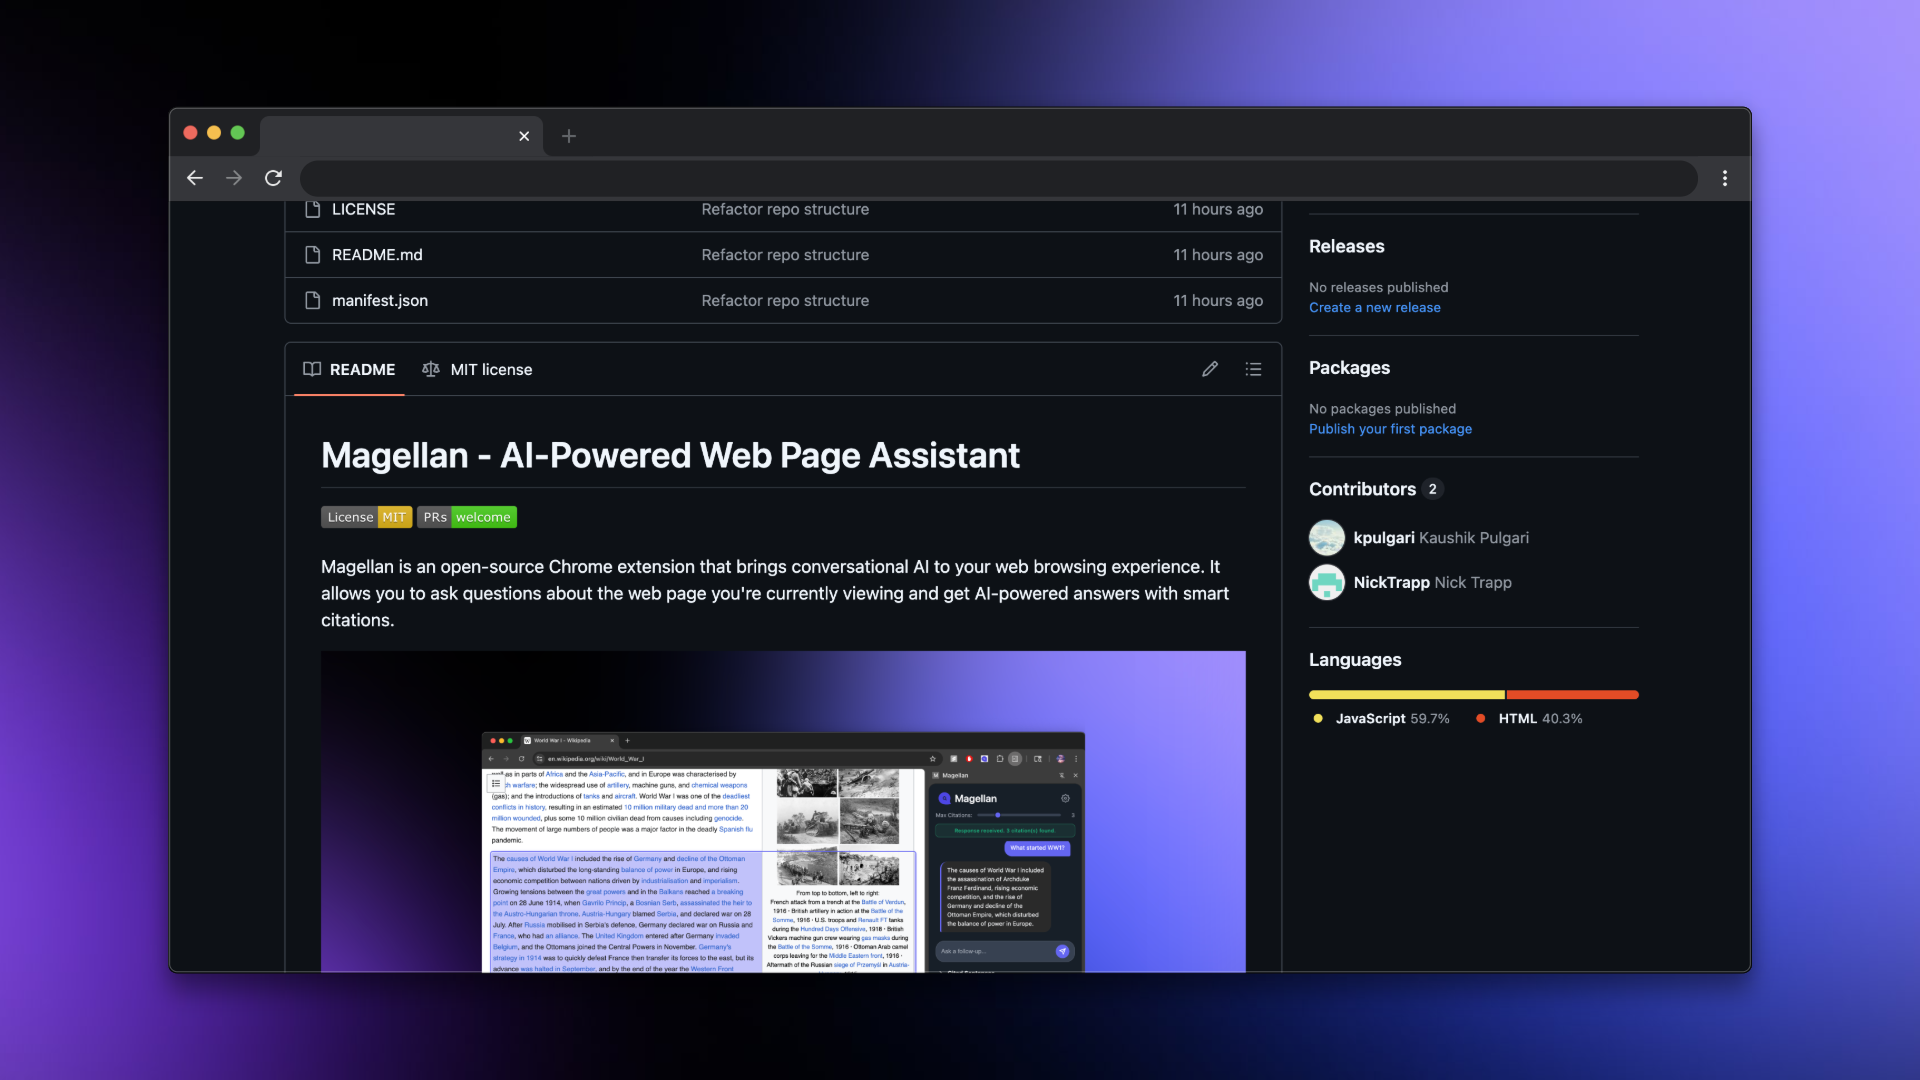Reload the page with the refresh icon
Screen dimensions: 1920x1080
(x=273, y=178)
